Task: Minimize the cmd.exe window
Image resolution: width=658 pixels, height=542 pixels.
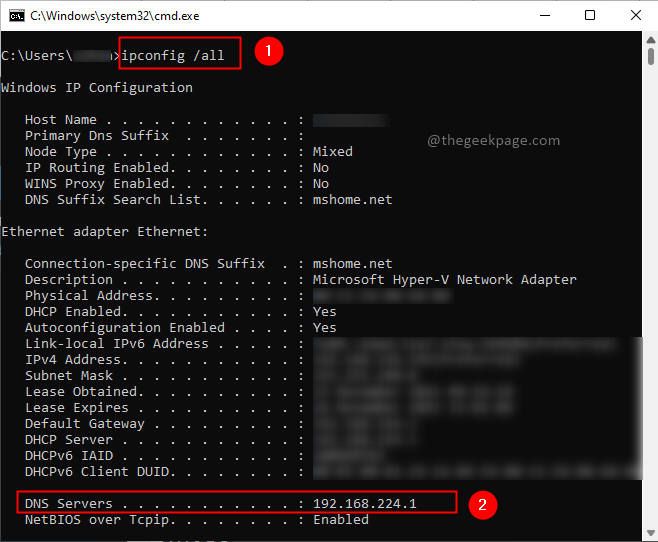Action: (545, 16)
